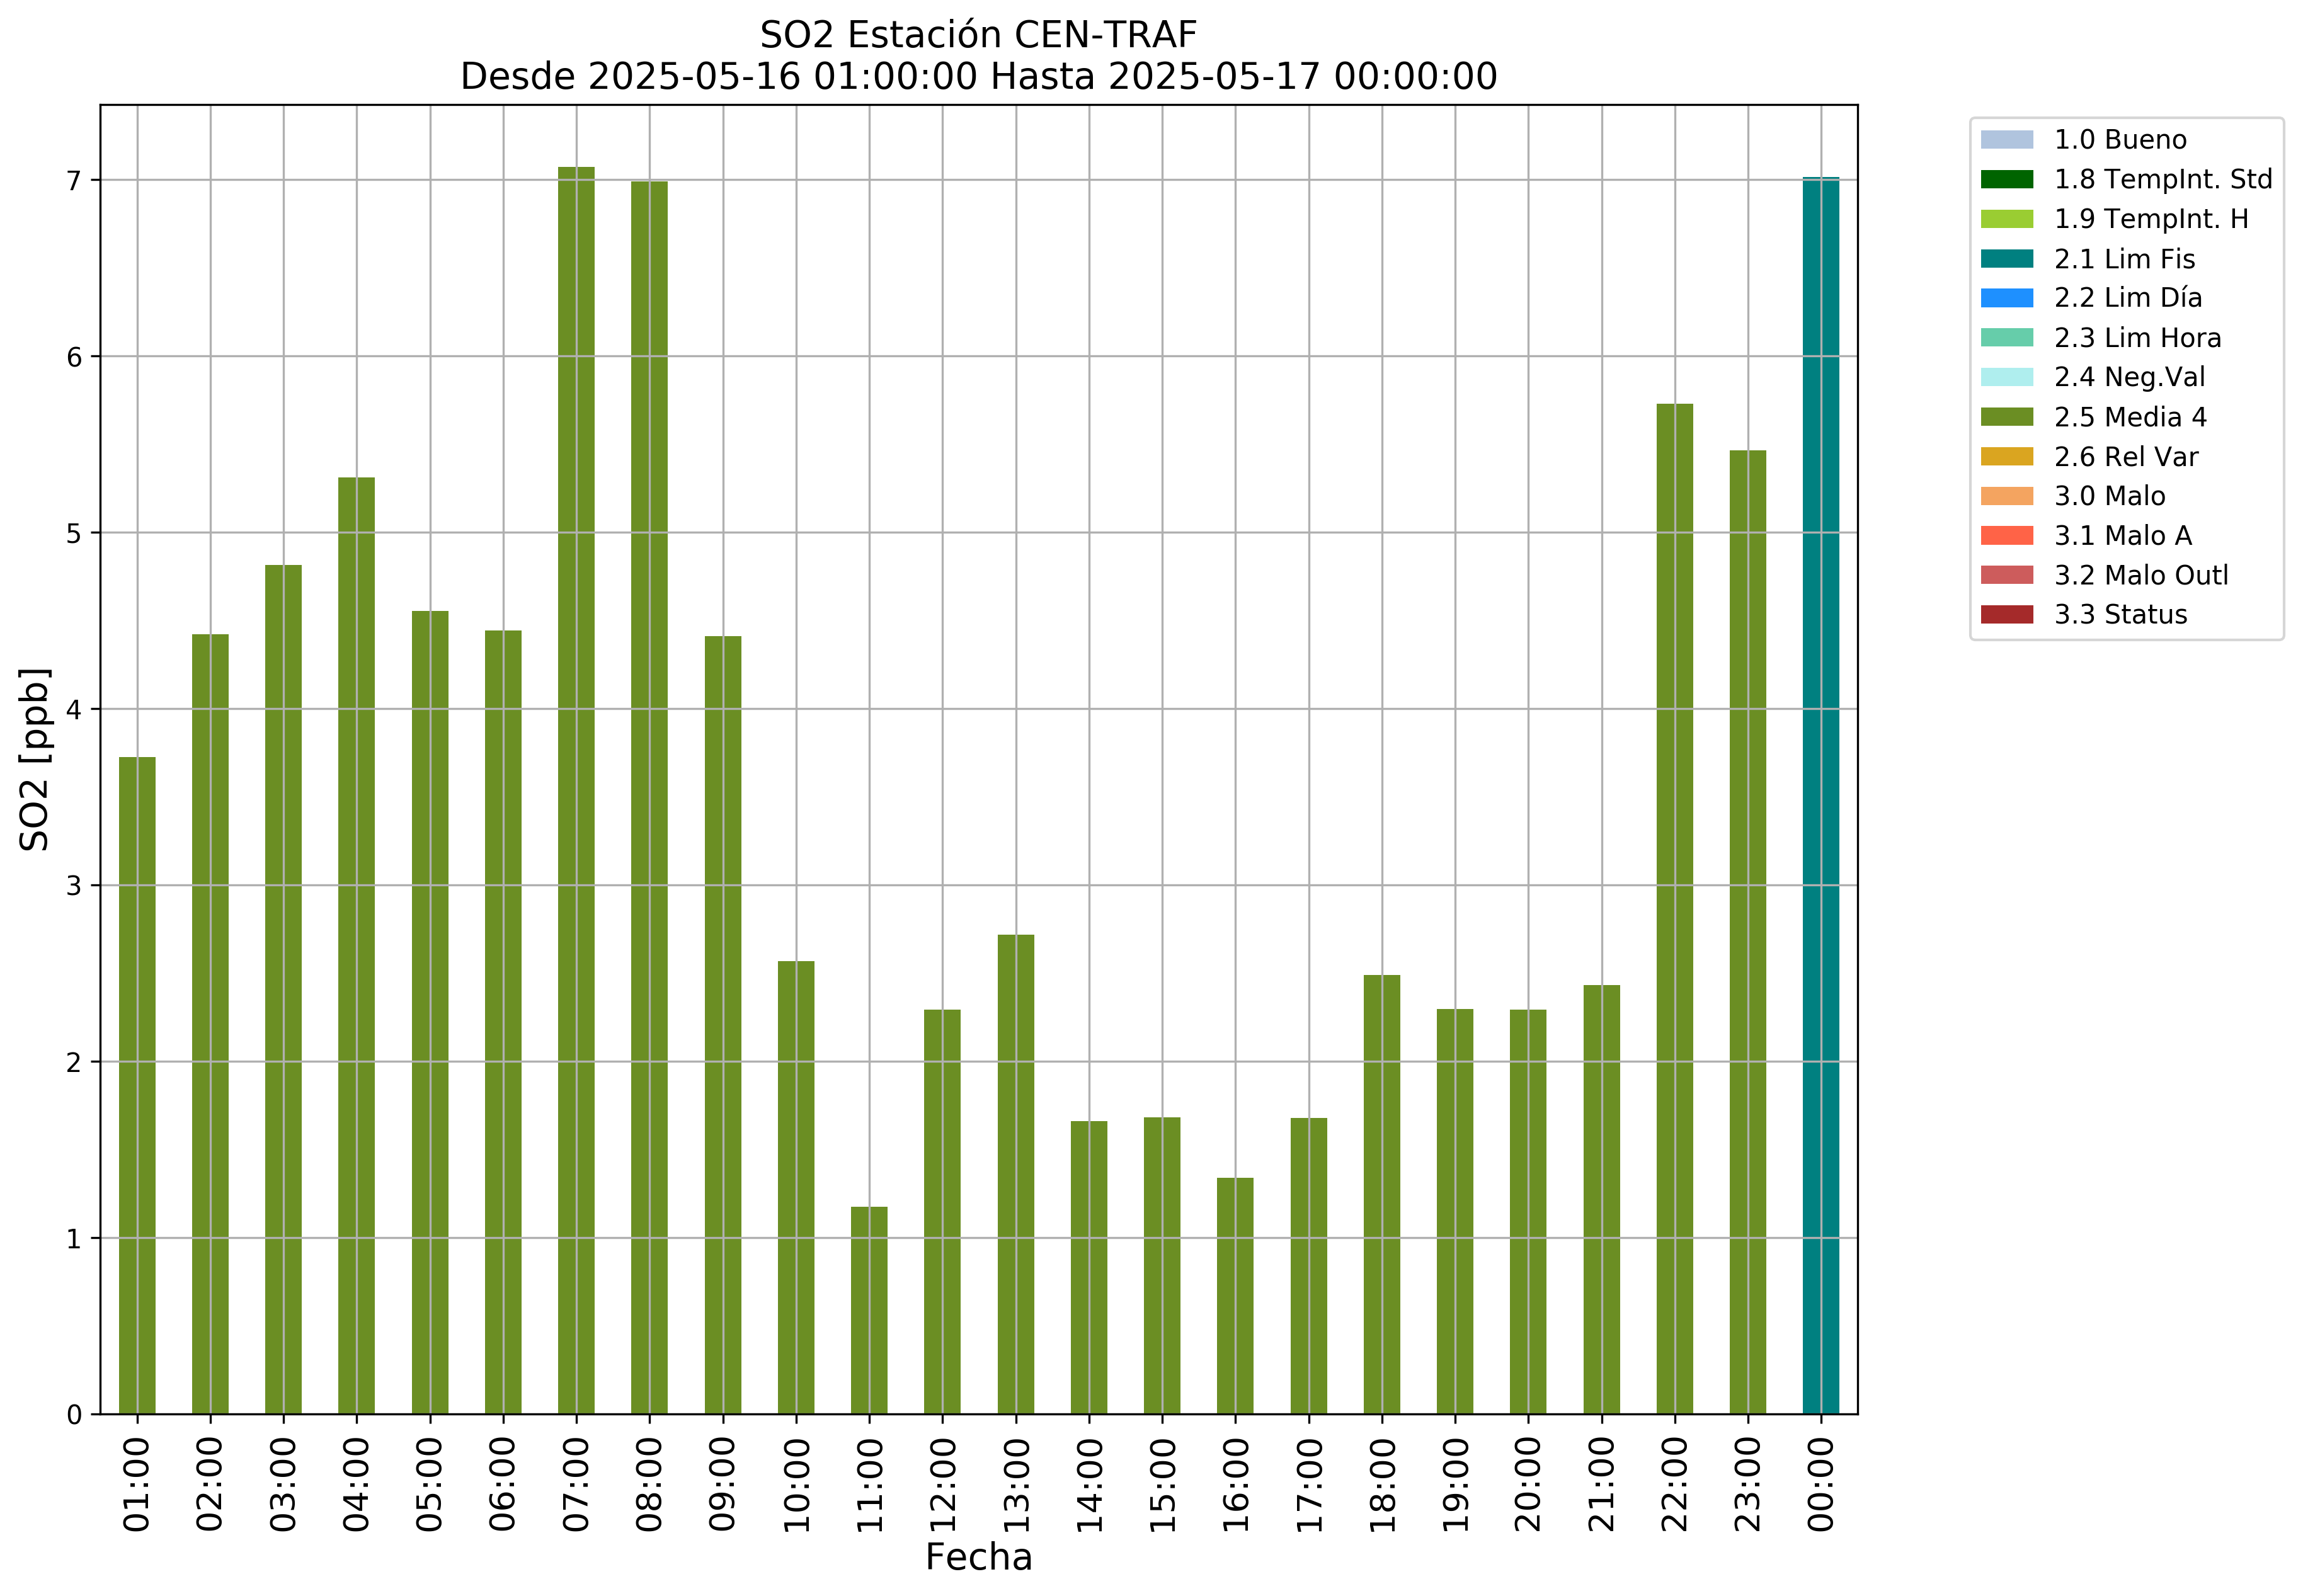Click the 1.0 Bueno legend color swatch

pos(2006,140)
